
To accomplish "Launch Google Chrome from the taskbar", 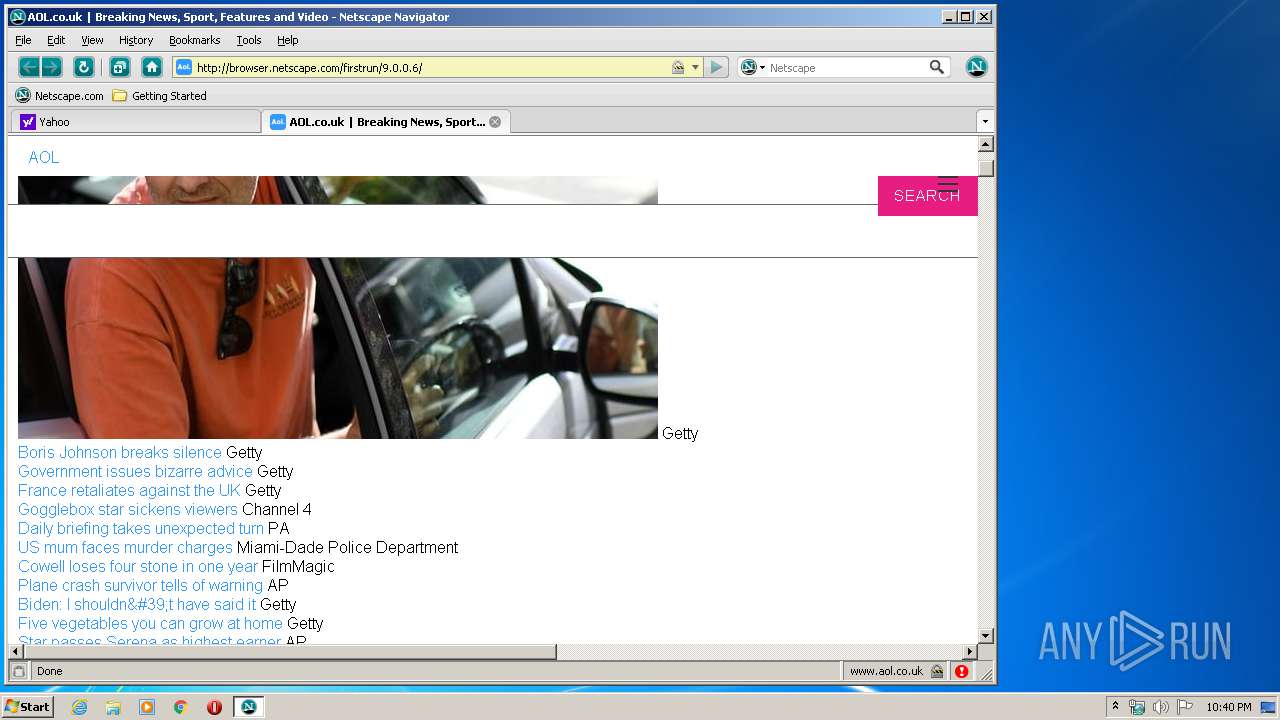I will [181, 707].
